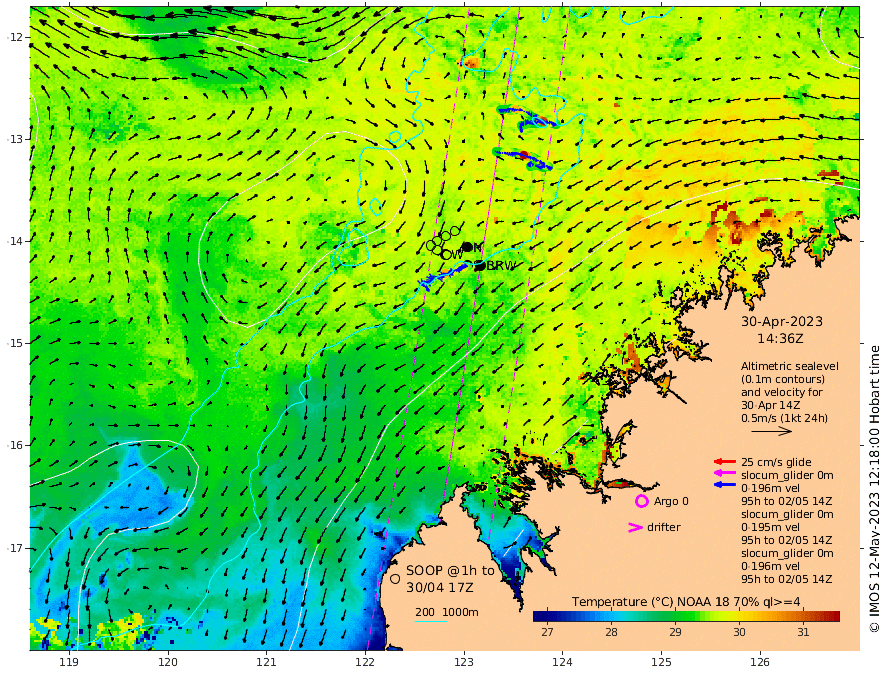Click longitude axis label 120

pyautogui.click(x=168, y=663)
